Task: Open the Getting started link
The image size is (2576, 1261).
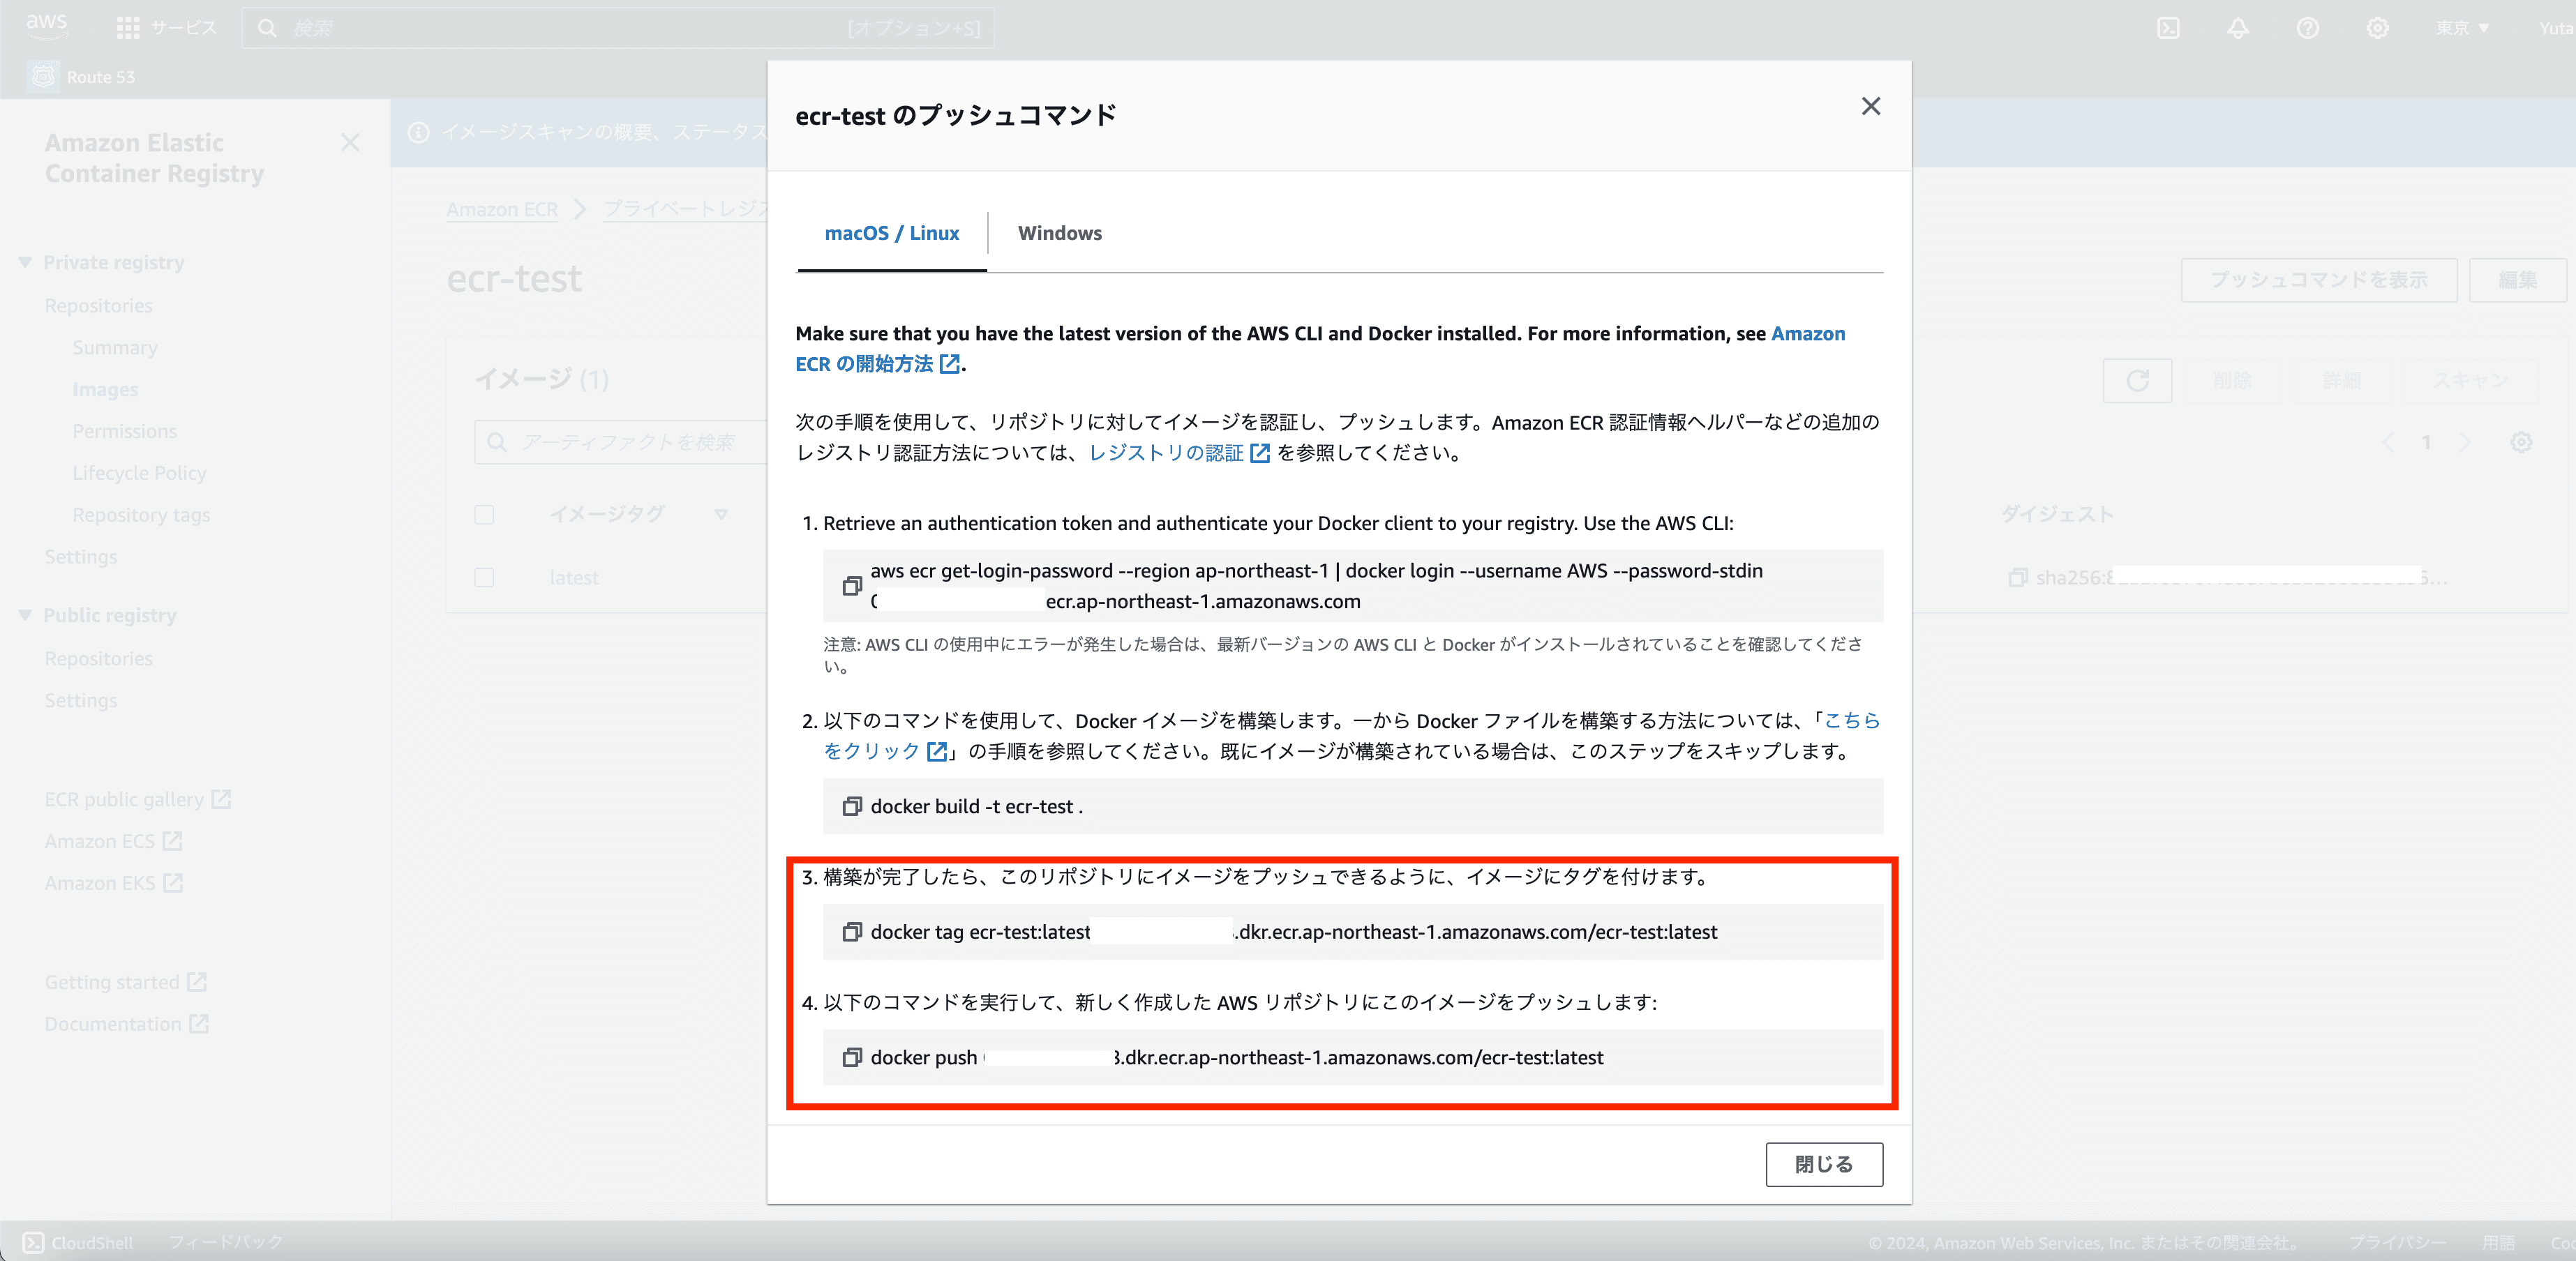Action: tap(125, 983)
